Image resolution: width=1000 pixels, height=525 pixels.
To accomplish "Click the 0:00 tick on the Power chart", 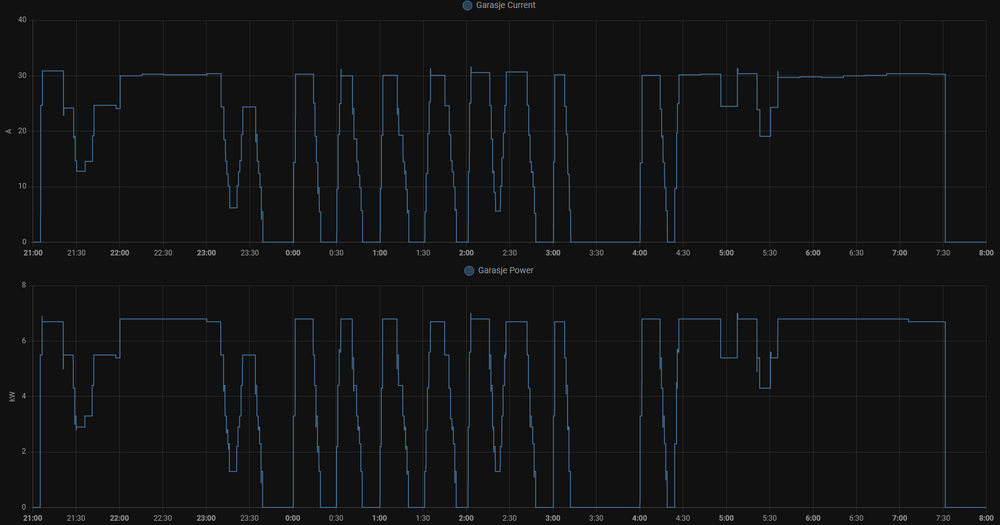I will coord(292,518).
